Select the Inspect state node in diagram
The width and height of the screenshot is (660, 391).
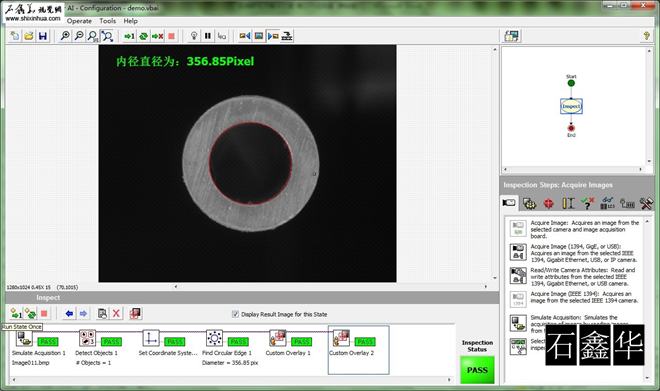coord(571,106)
